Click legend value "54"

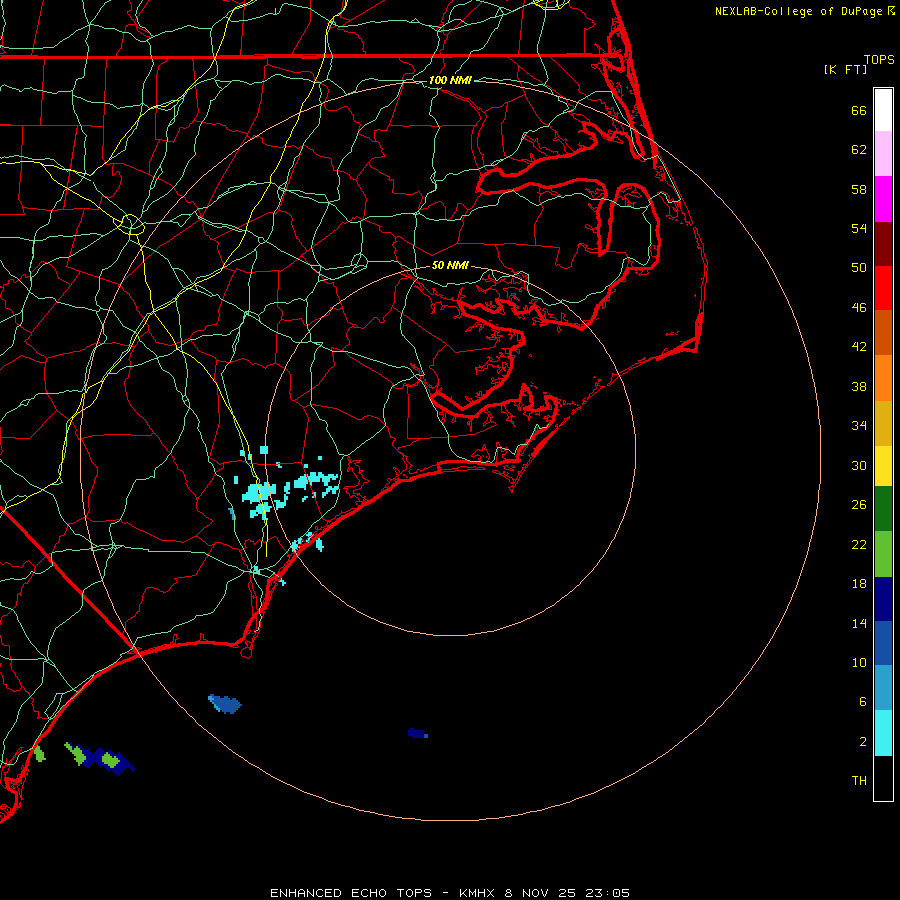pyautogui.click(x=859, y=228)
